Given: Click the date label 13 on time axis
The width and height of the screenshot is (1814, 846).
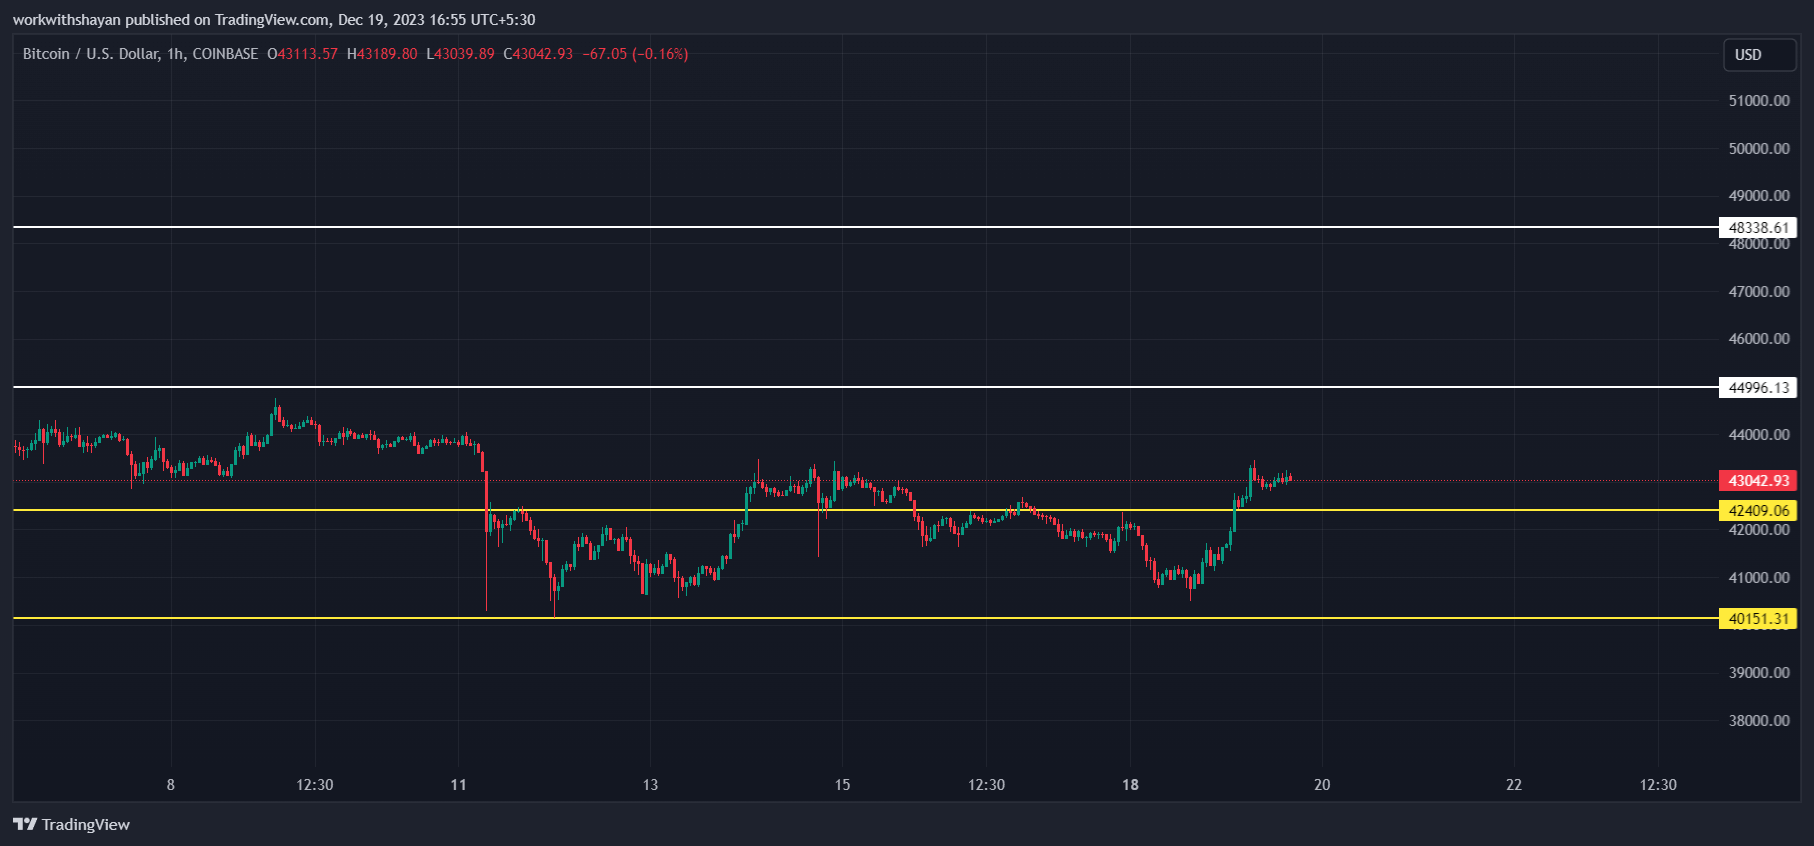Looking at the screenshot, I should click(651, 785).
